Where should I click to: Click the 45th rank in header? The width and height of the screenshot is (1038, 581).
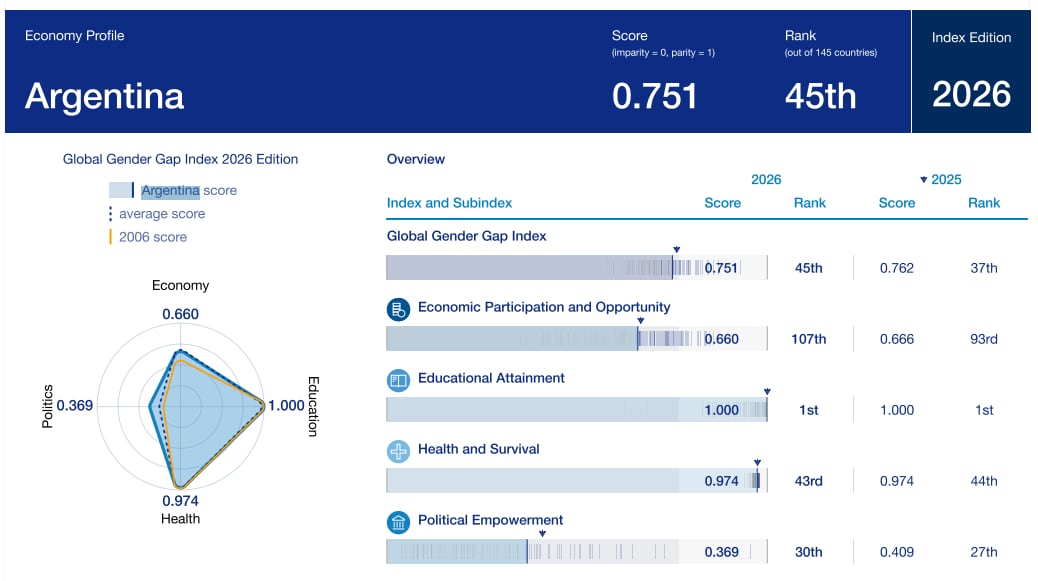pos(820,96)
